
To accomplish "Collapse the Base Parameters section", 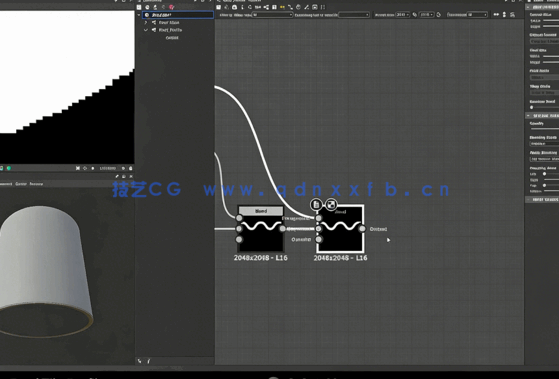I will pyautogui.click(x=528, y=7).
